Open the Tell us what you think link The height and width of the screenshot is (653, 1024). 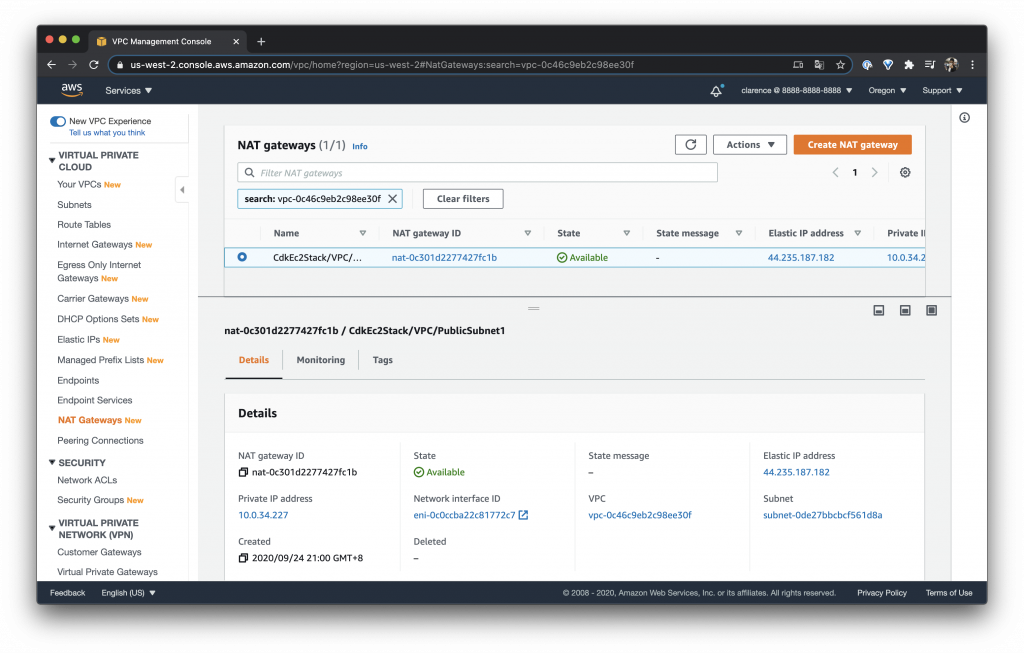click(107, 133)
